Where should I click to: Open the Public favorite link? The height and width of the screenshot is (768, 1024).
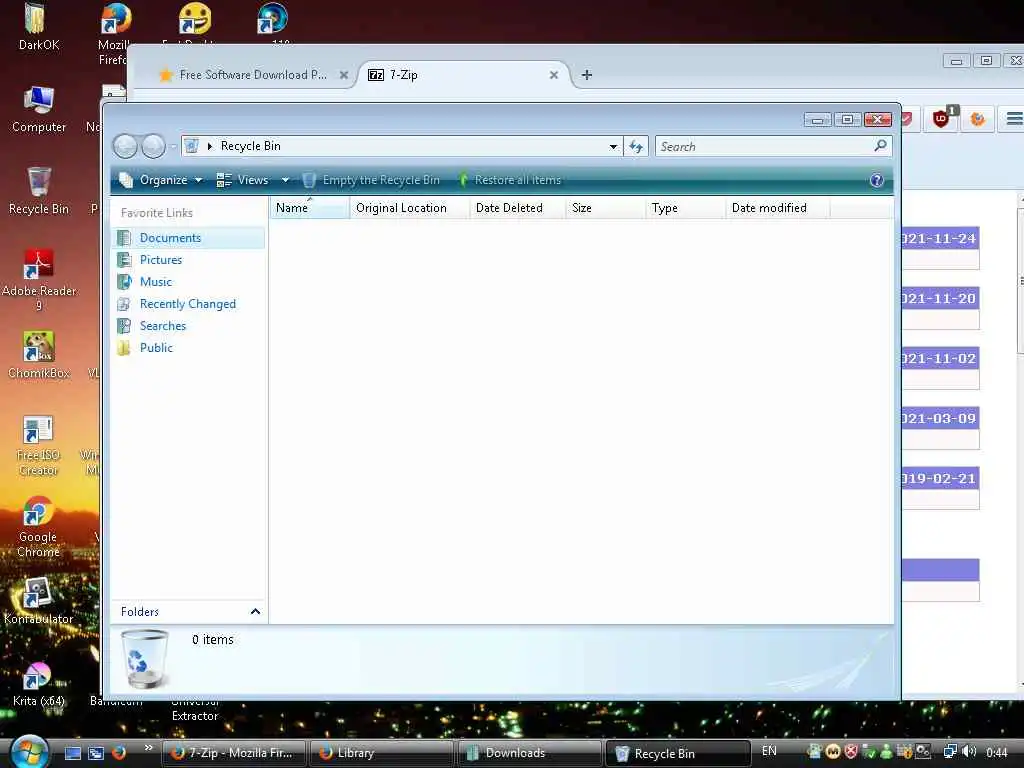pyautogui.click(x=156, y=347)
